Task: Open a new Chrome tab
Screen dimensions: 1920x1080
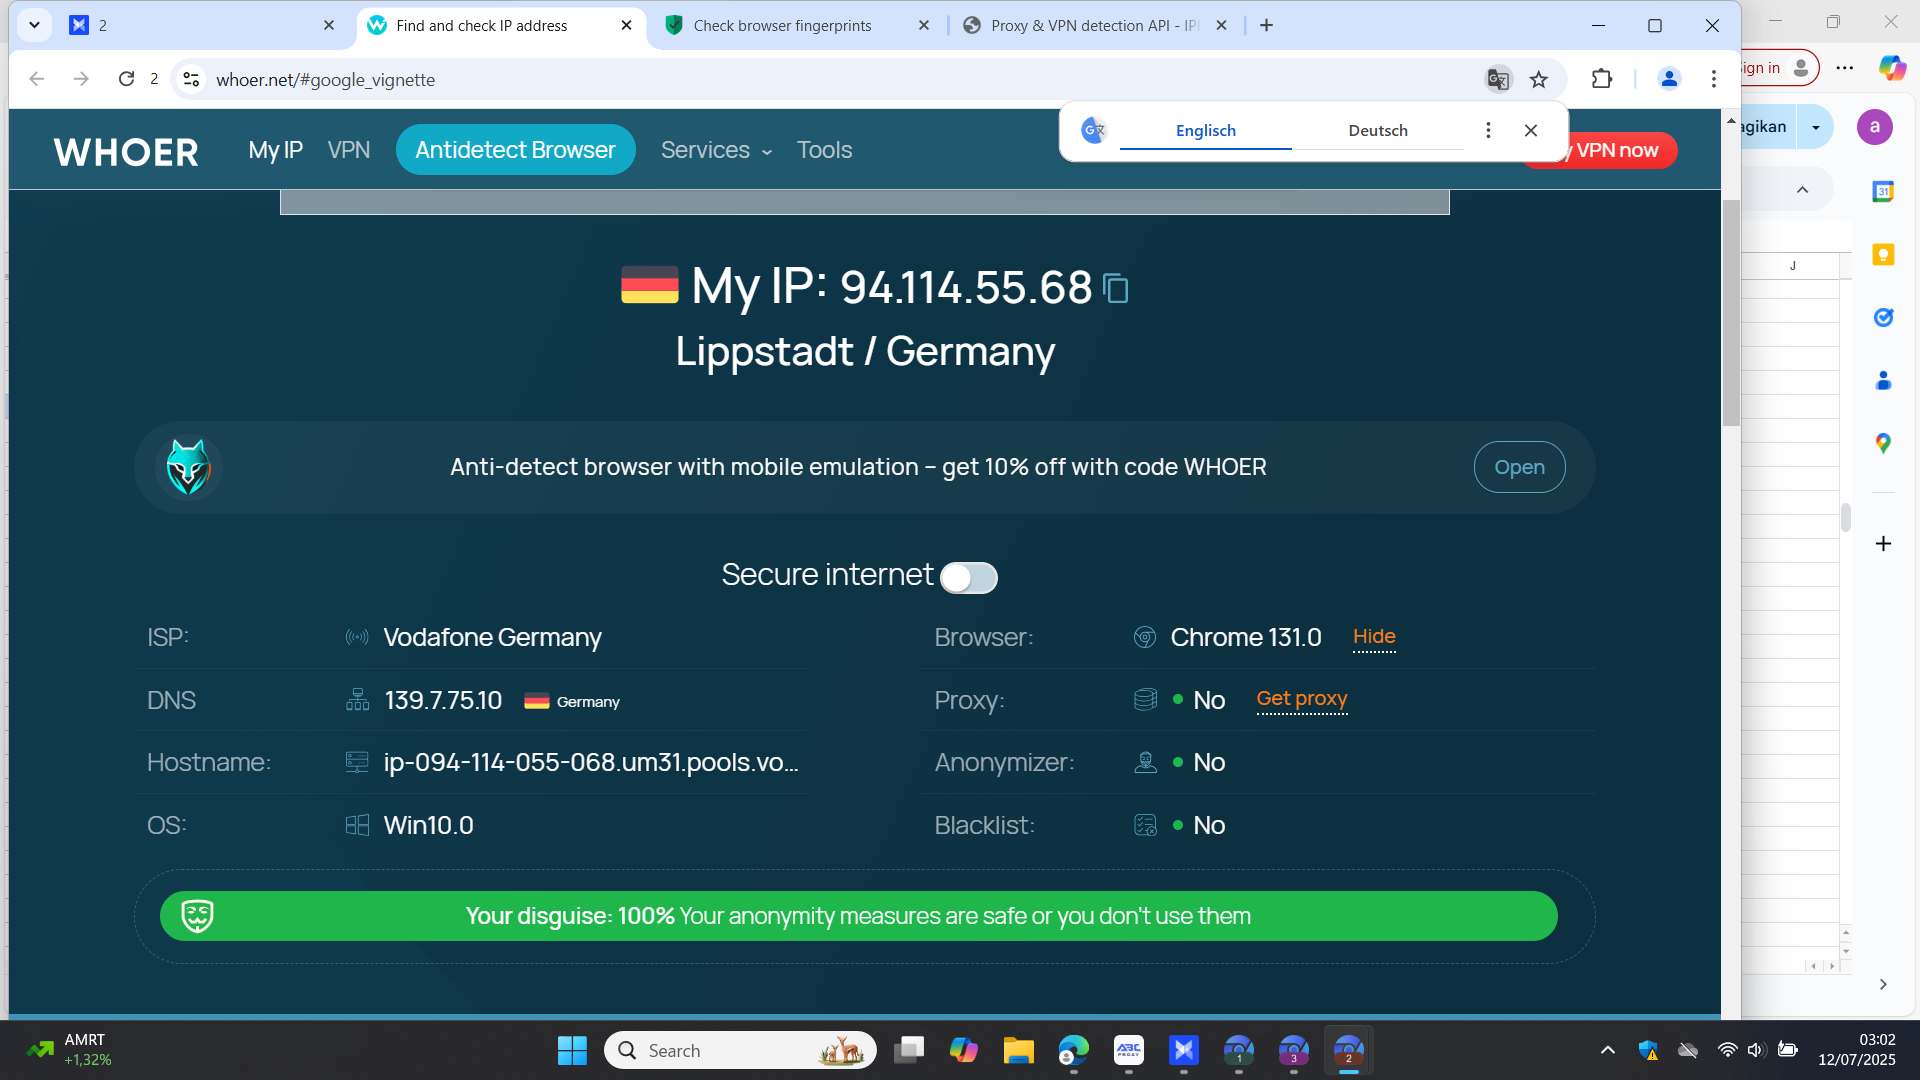Action: tap(1266, 25)
